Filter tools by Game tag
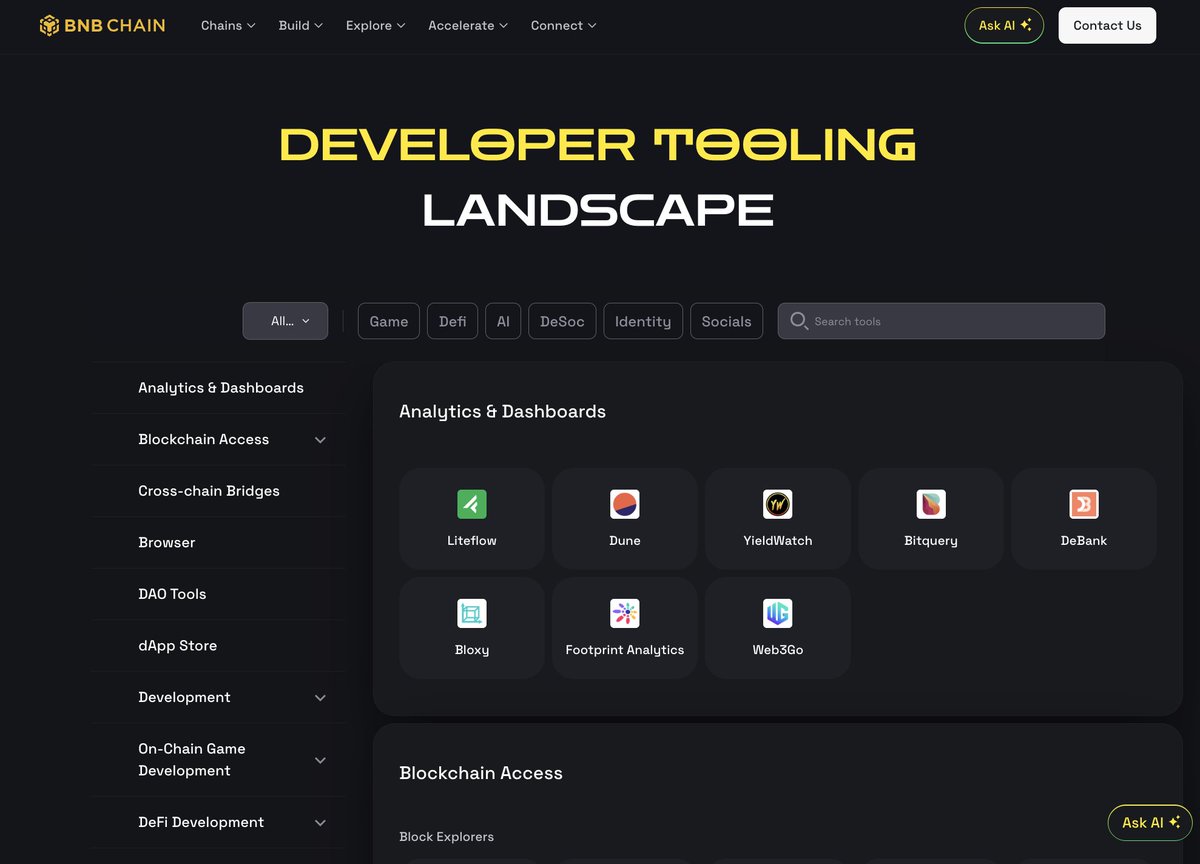 click(389, 321)
